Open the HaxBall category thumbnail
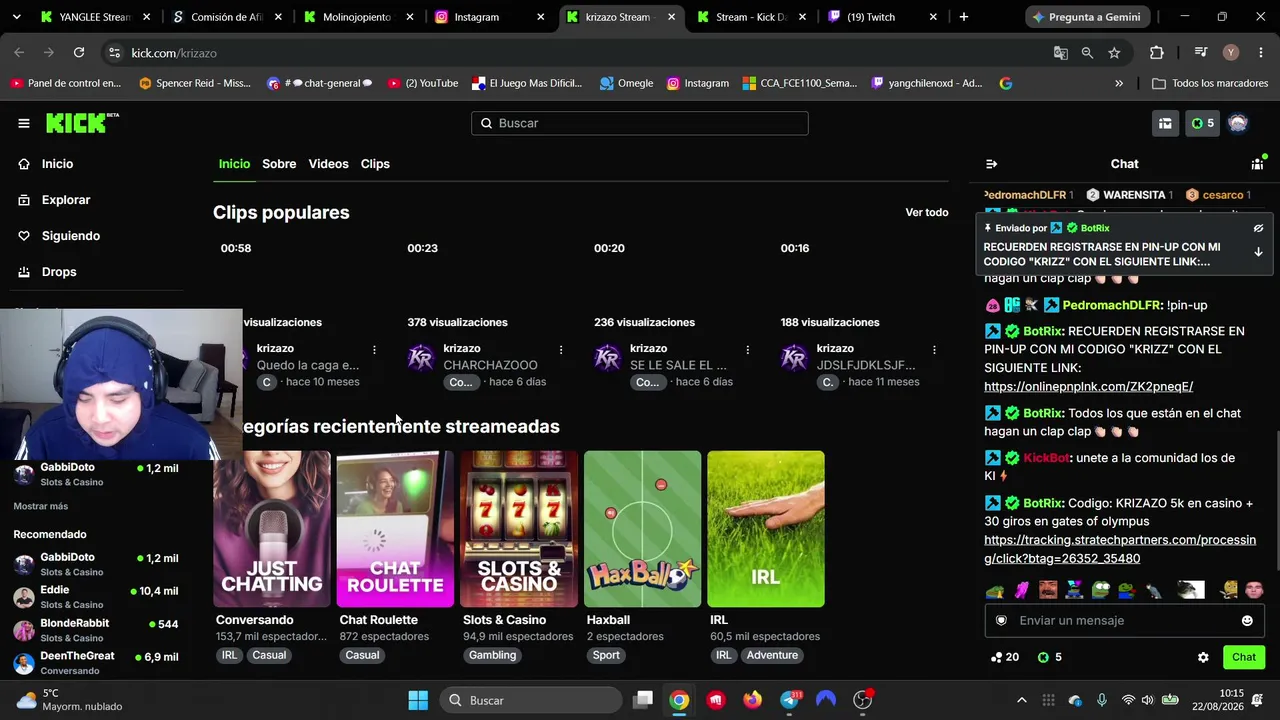 tap(642, 529)
